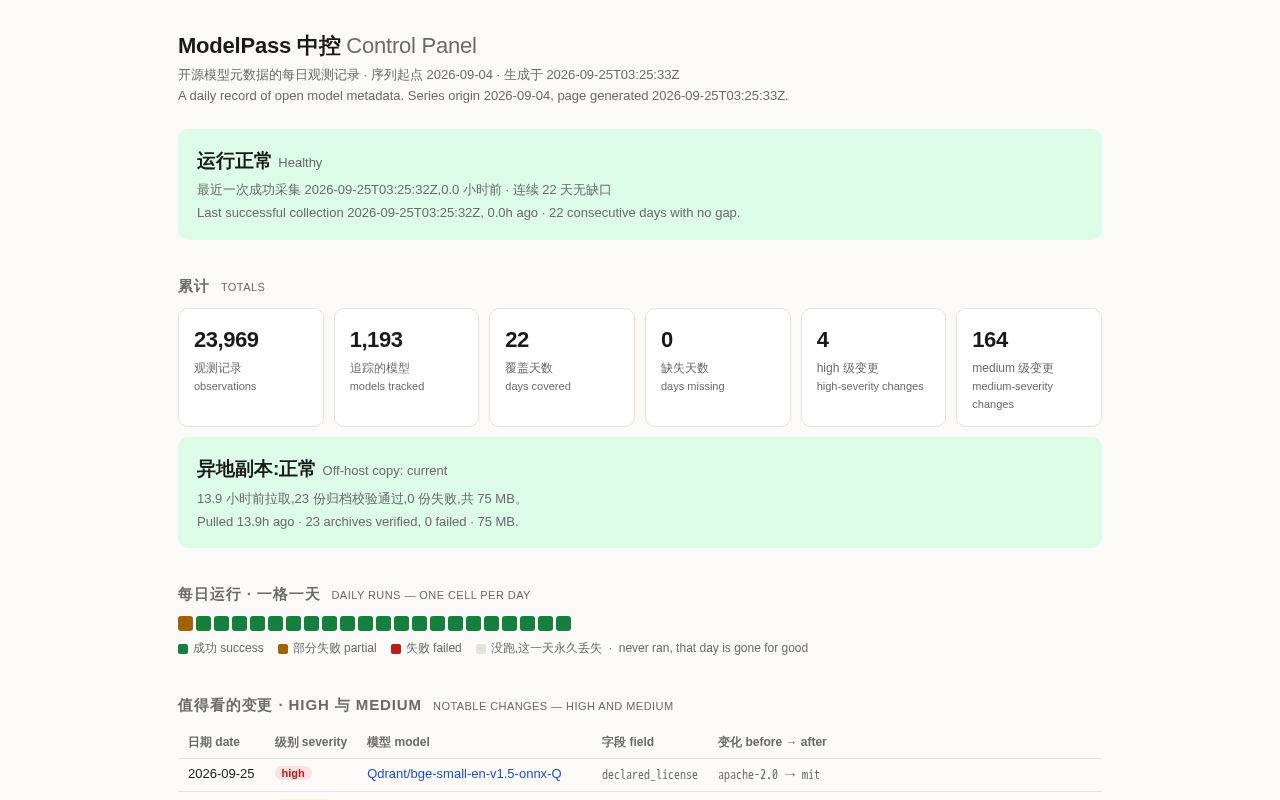Screen dimensions: 1280x800
Task: Click the 4 high-severity changes card
Action: (x=873, y=367)
